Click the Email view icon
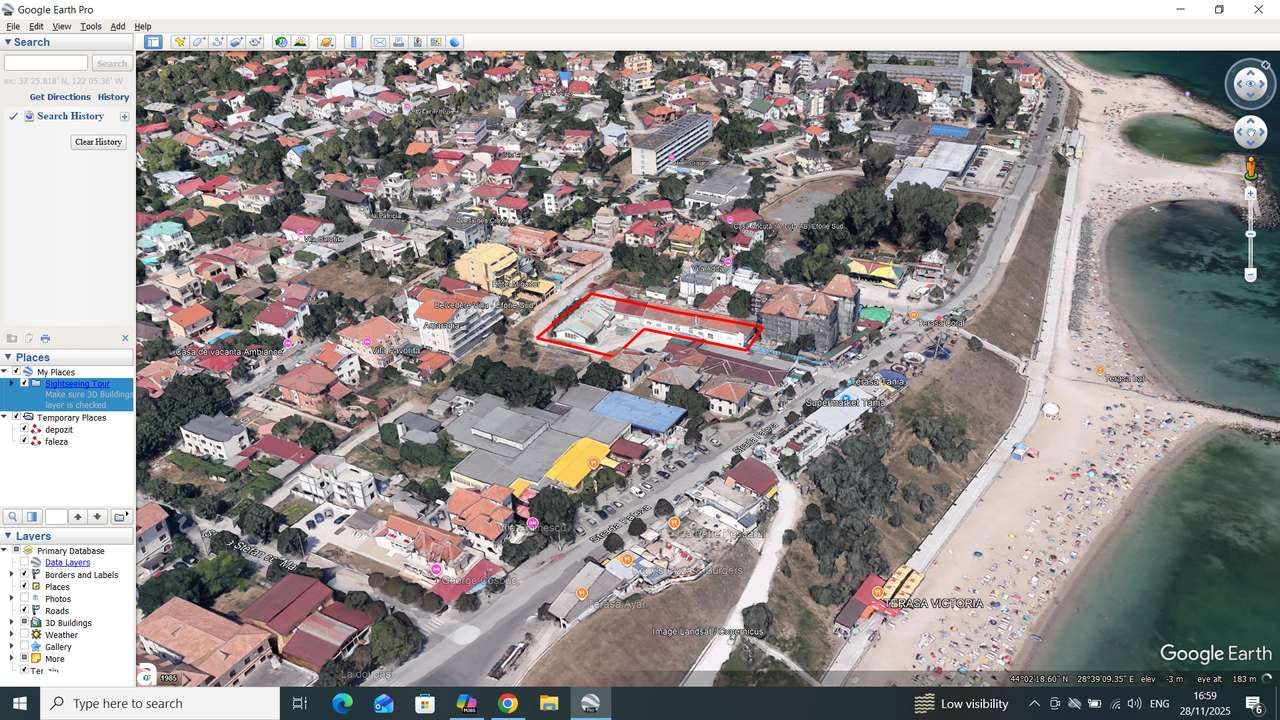The image size is (1280, 720). point(380,42)
